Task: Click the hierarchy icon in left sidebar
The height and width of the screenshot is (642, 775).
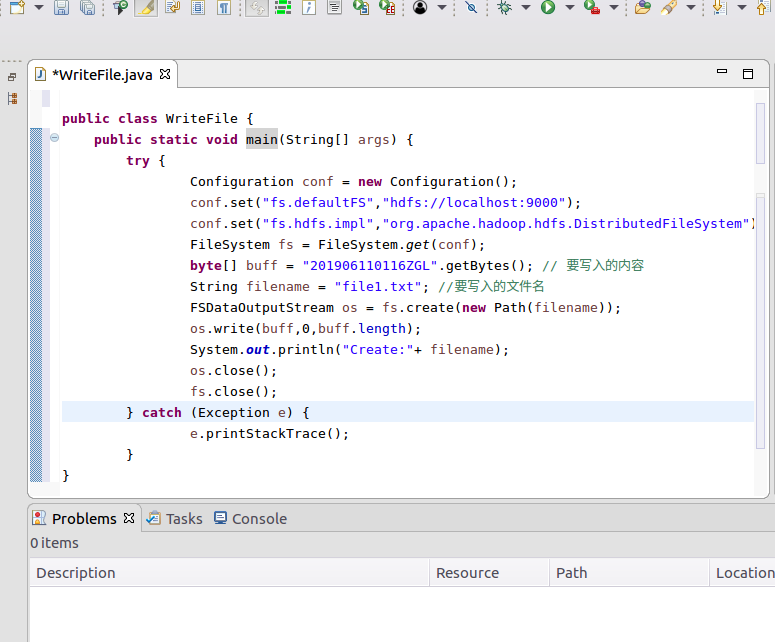Action: (12, 98)
